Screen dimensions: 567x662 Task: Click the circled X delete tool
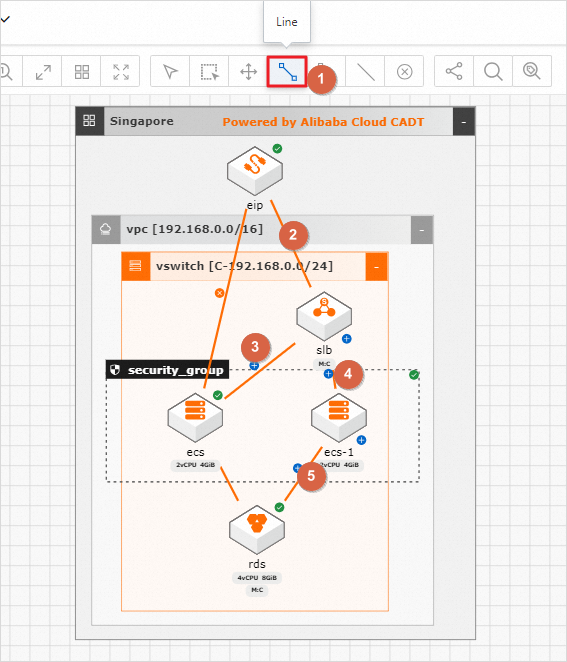tap(404, 71)
